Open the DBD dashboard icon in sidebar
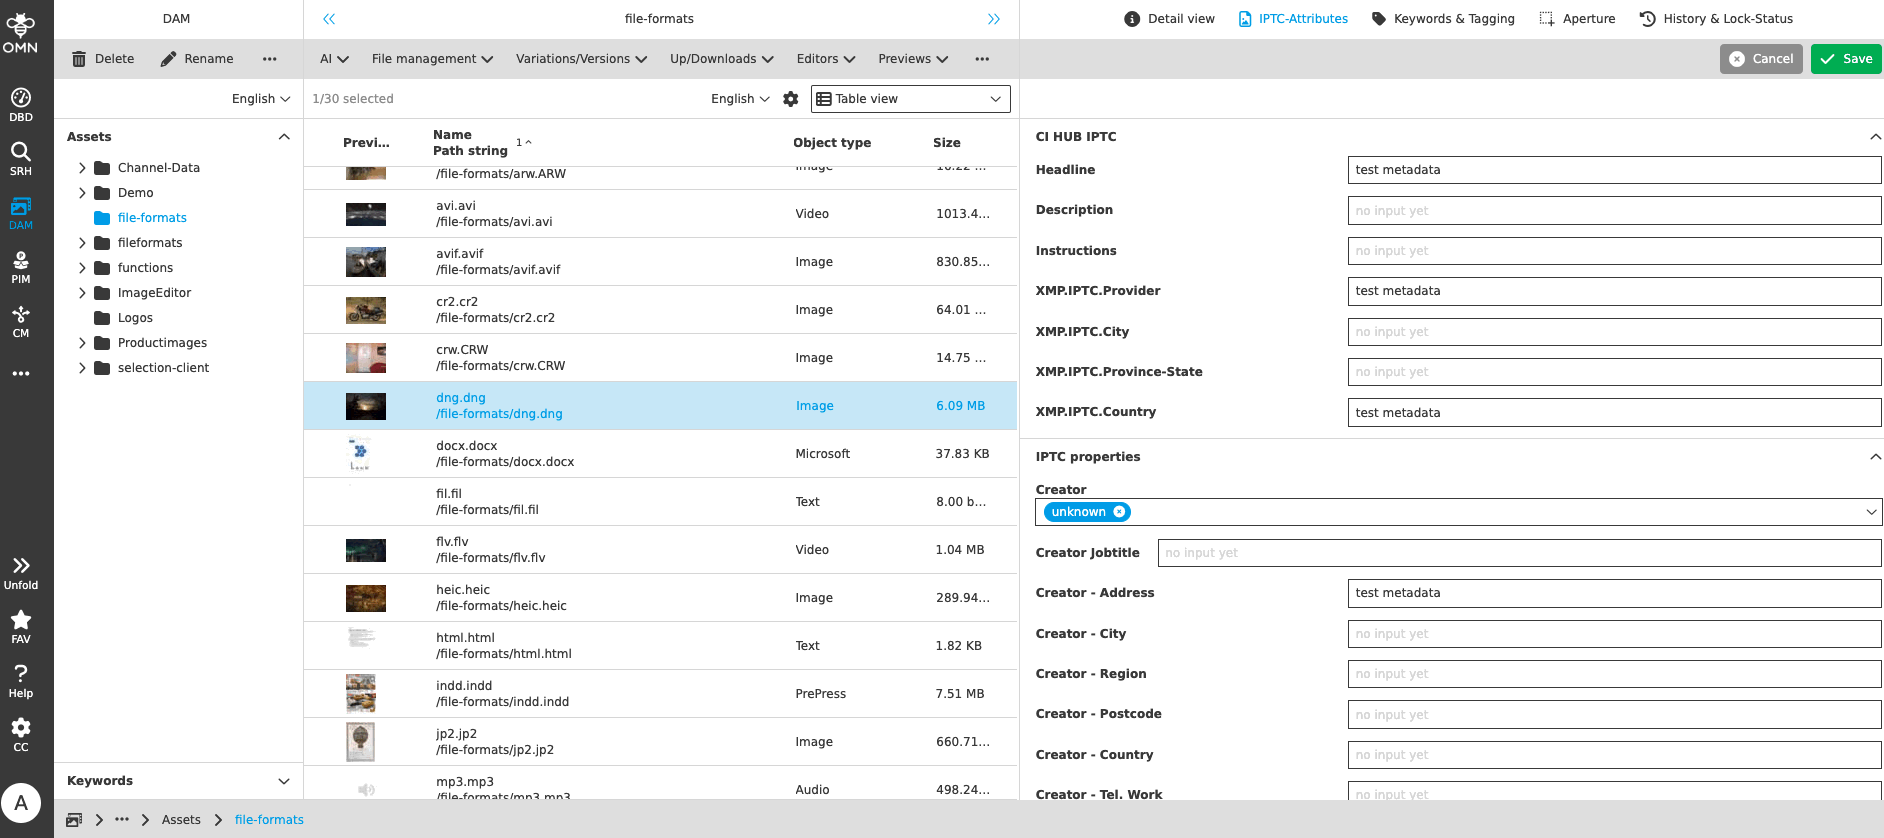 (21, 104)
